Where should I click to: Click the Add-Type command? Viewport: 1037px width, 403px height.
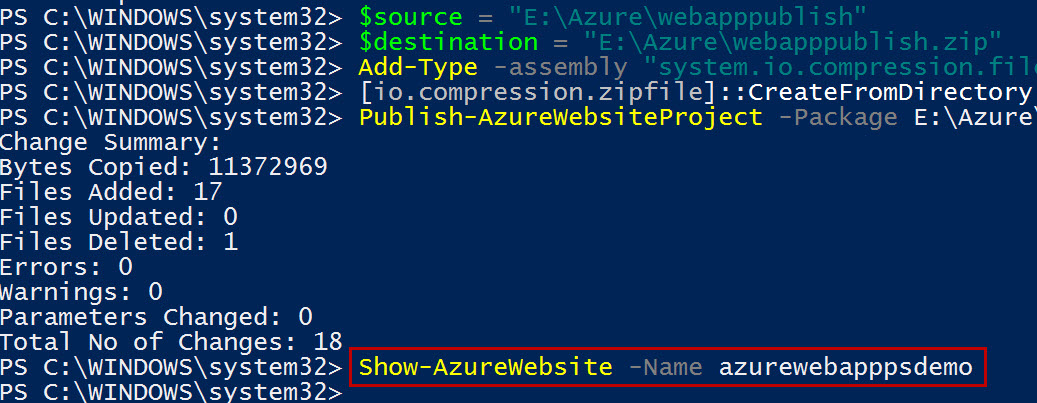point(418,67)
